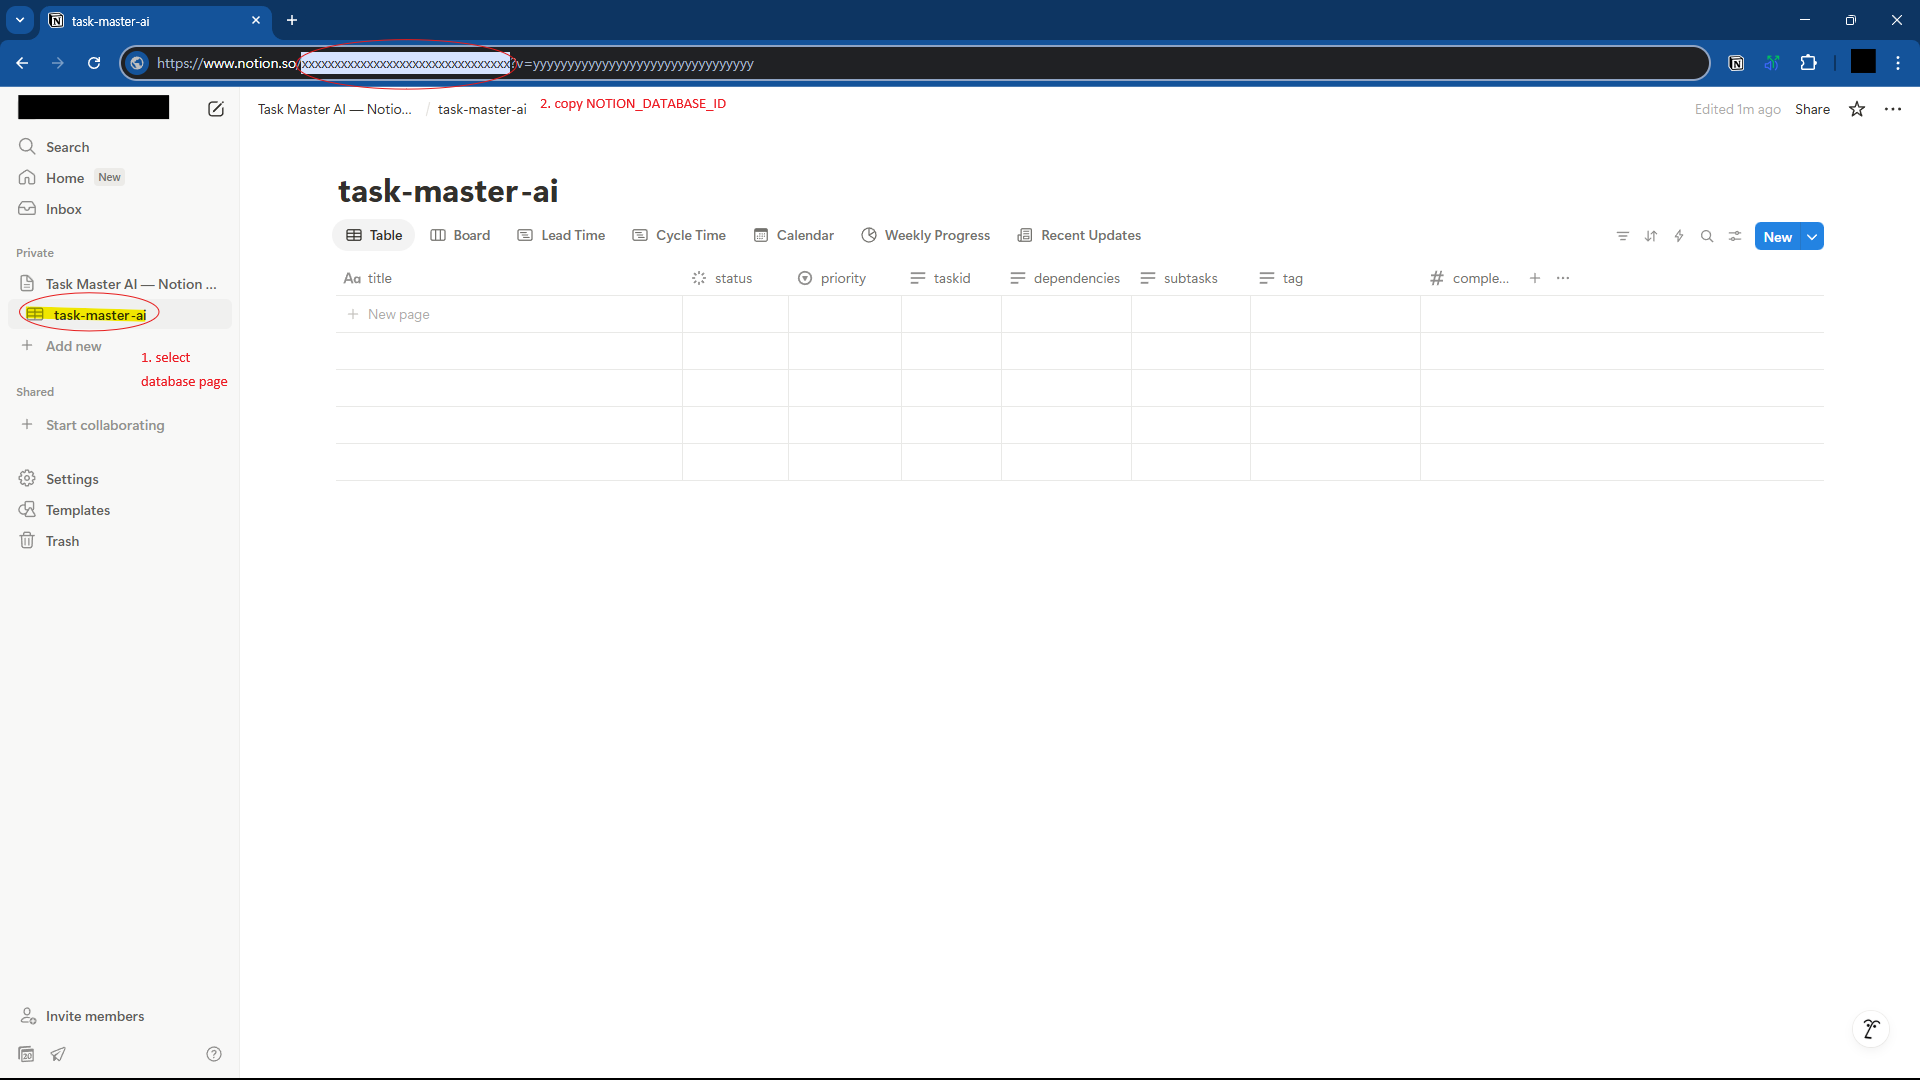The height and width of the screenshot is (1080, 1920).
Task: Click the Share button
Action: pos(1812,110)
